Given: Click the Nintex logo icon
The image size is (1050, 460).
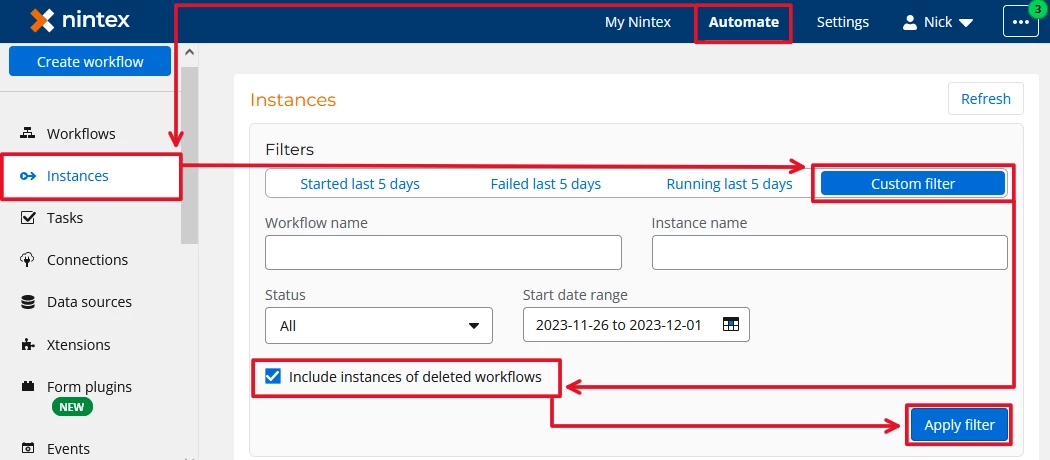Looking at the screenshot, I should (42, 21).
